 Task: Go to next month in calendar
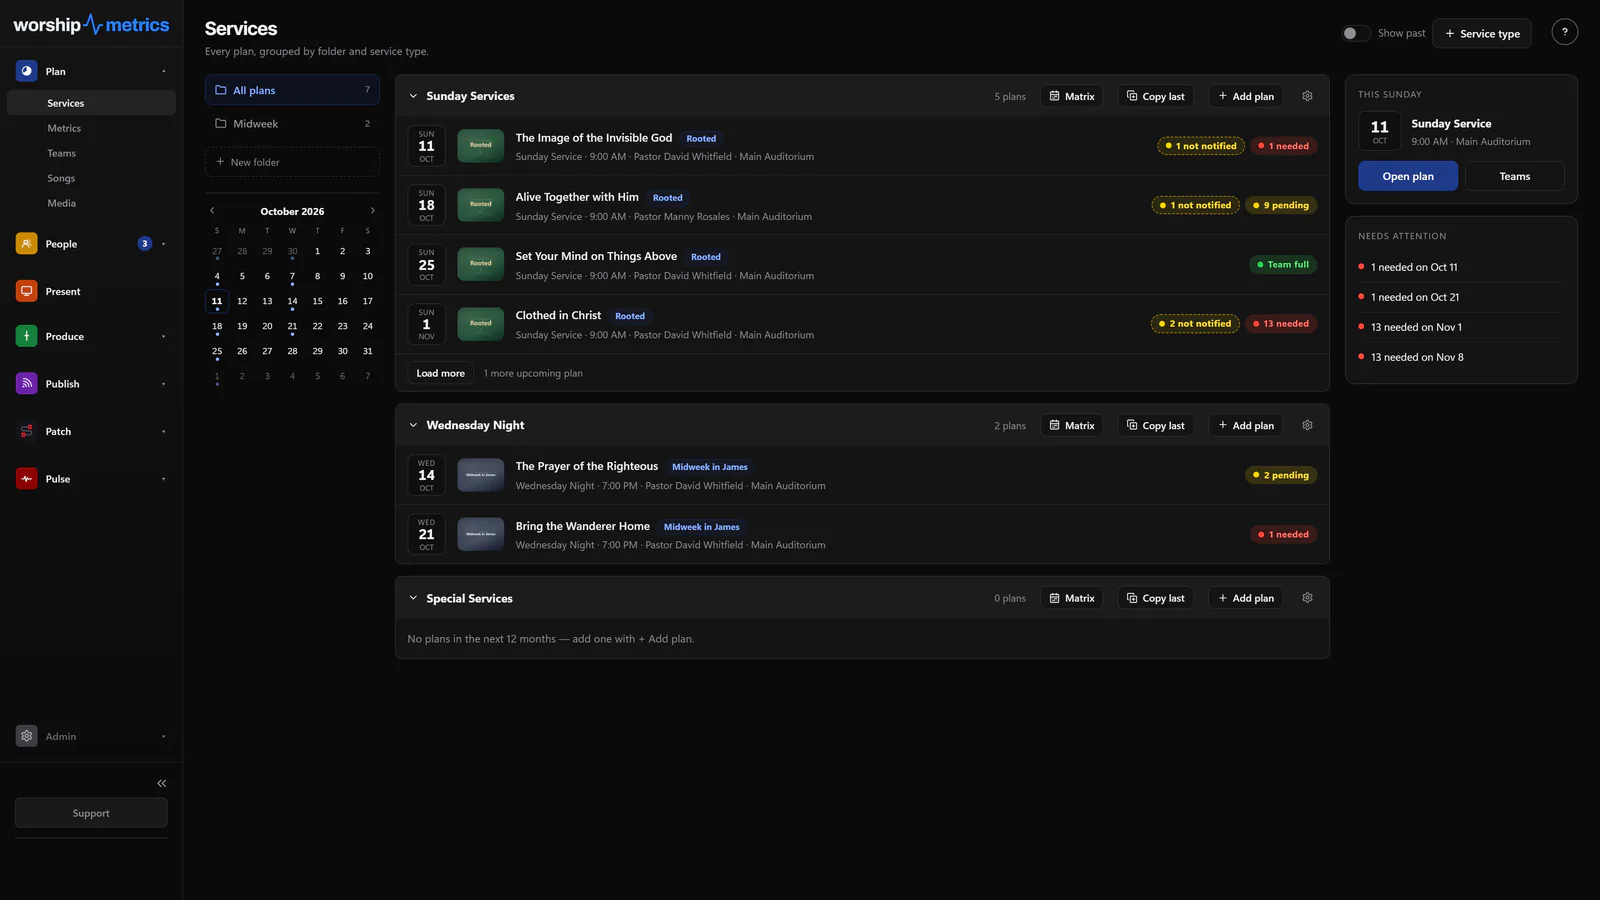pos(373,211)
